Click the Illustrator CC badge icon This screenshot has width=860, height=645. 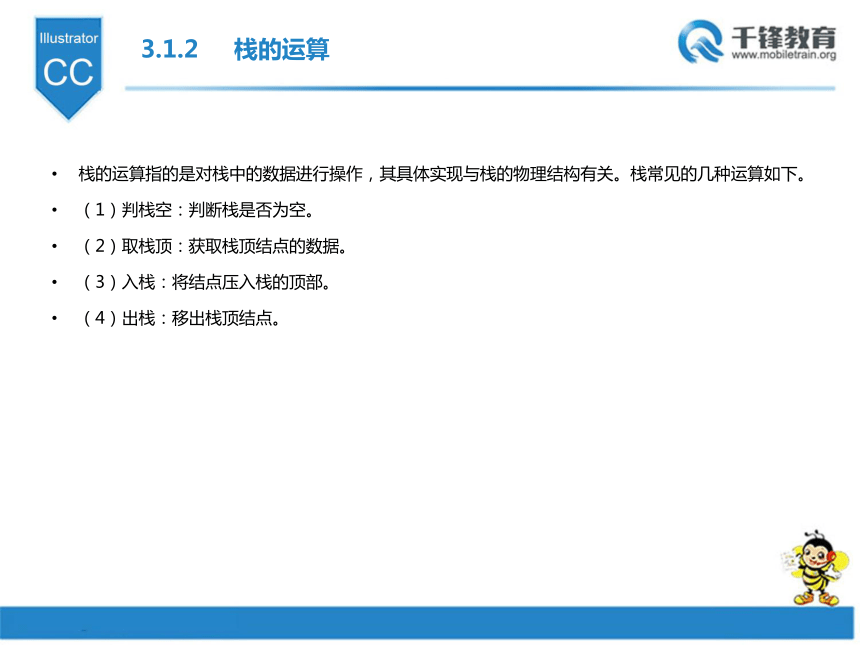pos(69,68)
